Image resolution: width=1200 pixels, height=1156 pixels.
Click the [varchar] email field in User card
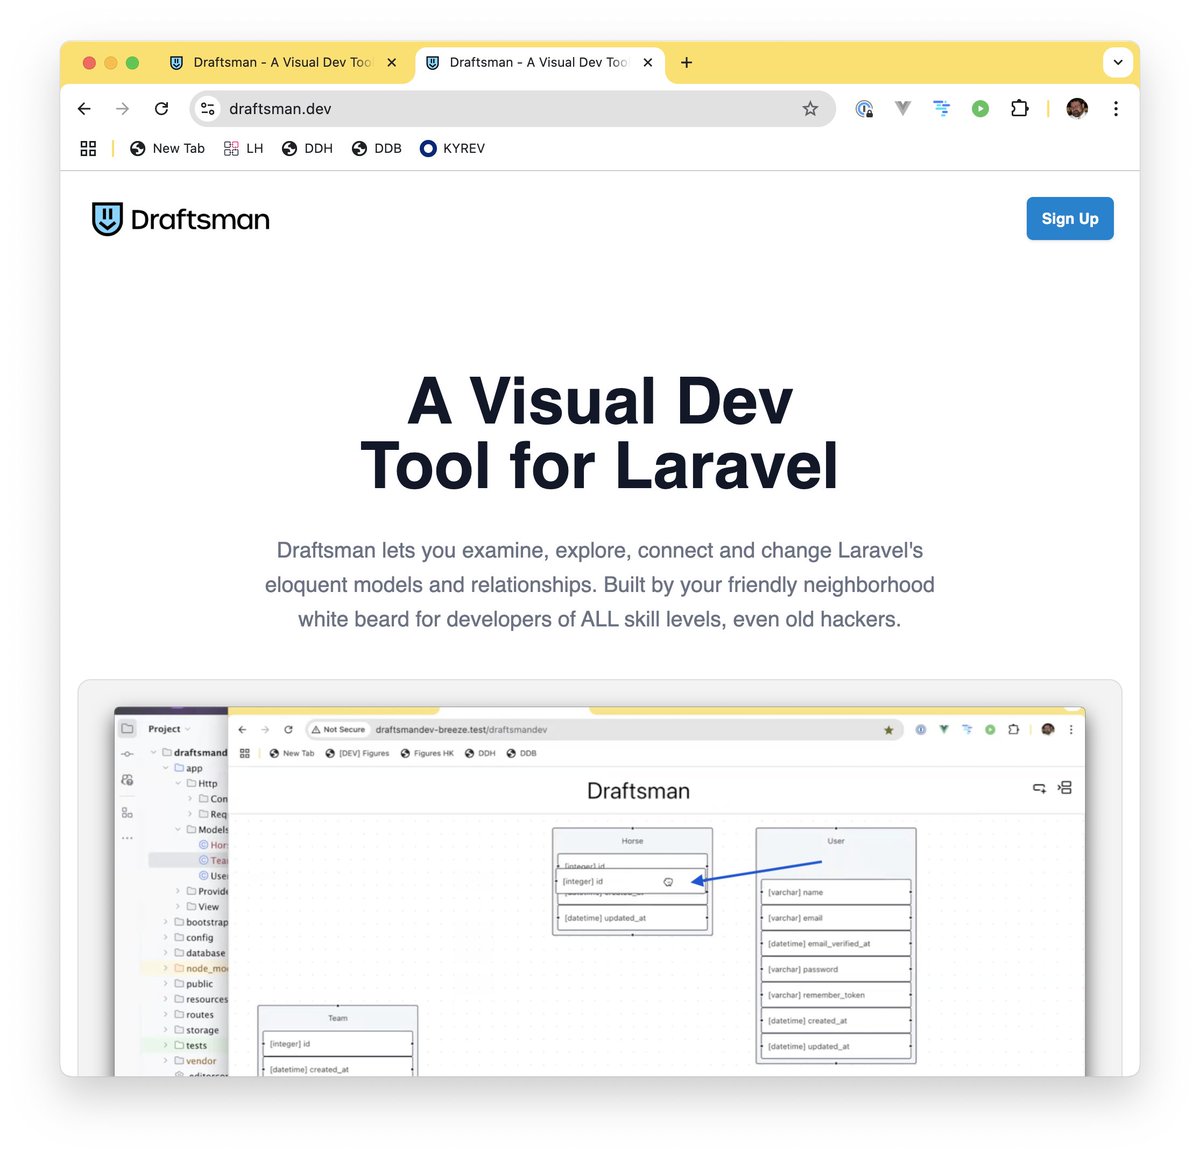point(836,918)
